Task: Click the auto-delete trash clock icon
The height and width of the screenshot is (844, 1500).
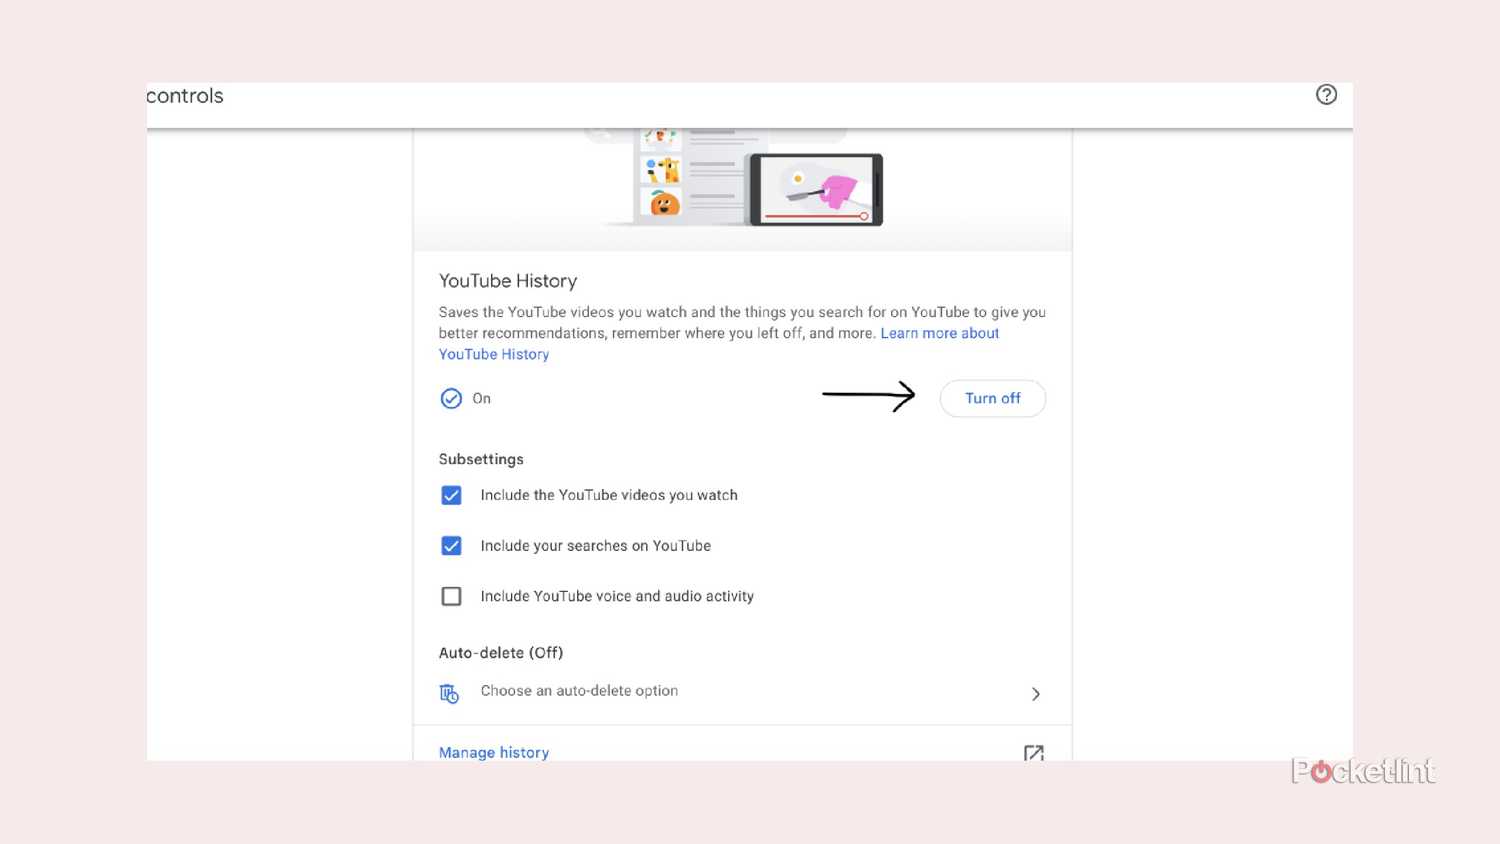Action: [x=450, y=693]
